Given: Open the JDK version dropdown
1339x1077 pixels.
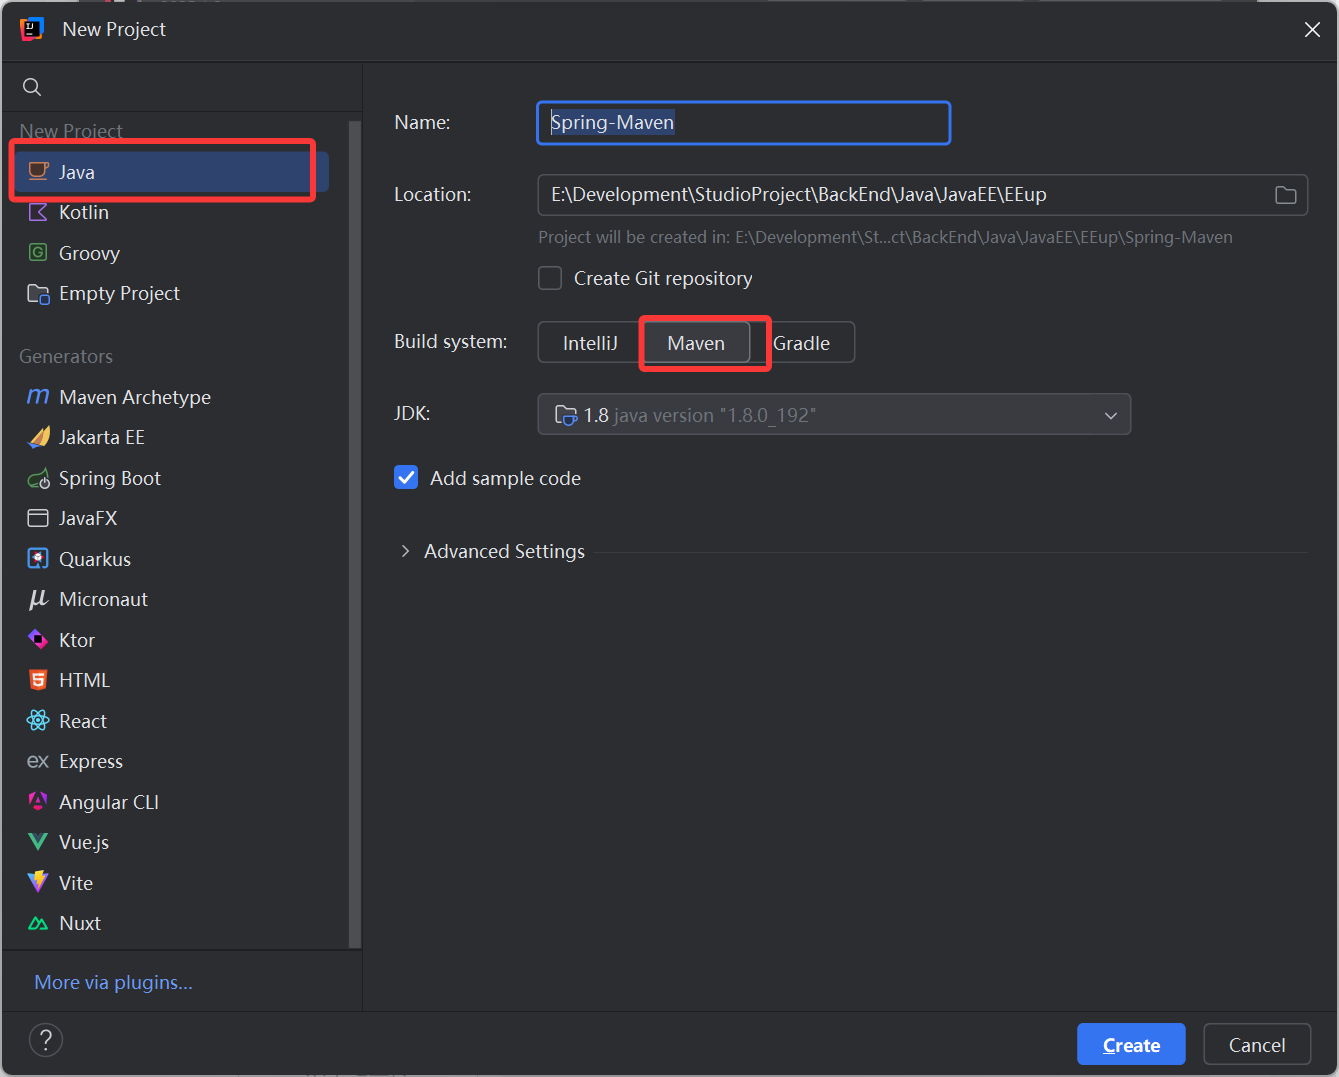Looking at the screenshot, I should 834,414.
